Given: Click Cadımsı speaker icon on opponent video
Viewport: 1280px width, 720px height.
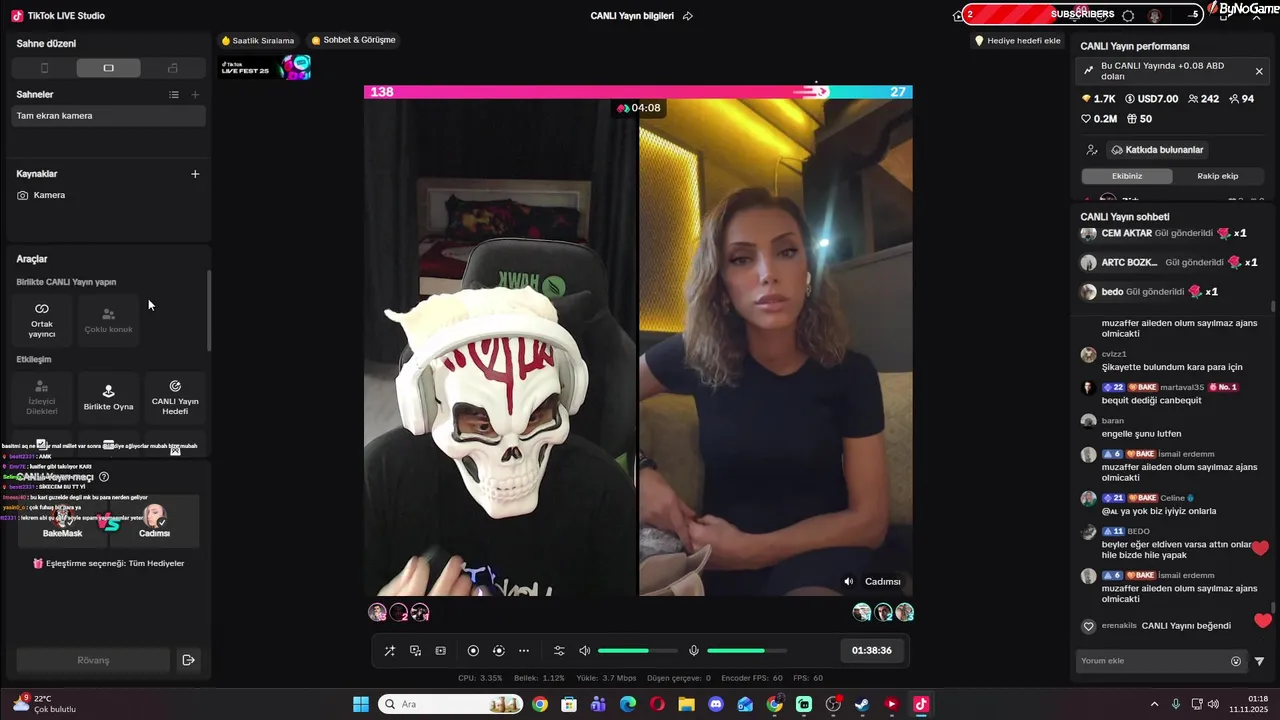Looking at the screenshot, I should click(849, 582).
